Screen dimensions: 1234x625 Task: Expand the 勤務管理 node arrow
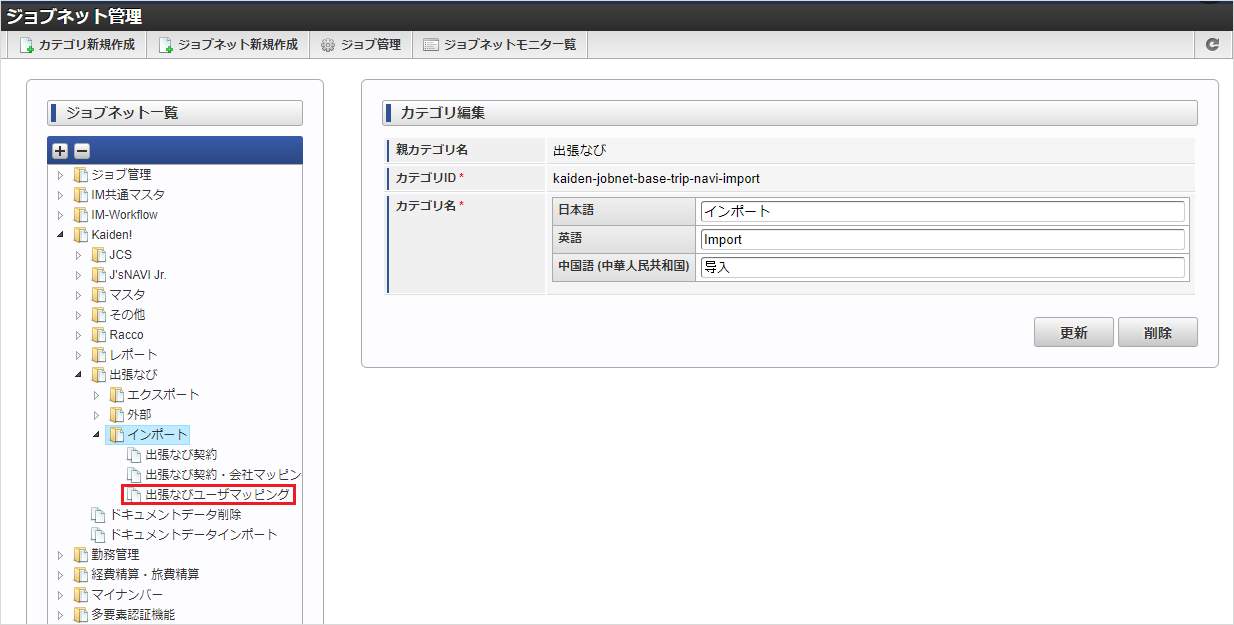pyautogui.click(x=60, y=555)
